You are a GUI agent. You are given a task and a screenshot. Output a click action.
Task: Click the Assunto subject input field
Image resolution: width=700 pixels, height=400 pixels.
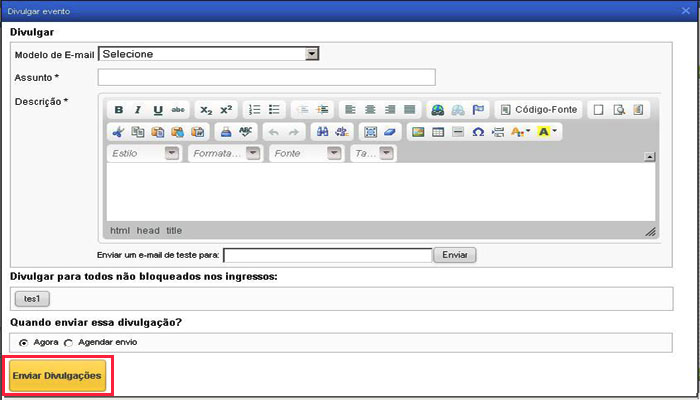pyautogui.click(x=266, y=77)
